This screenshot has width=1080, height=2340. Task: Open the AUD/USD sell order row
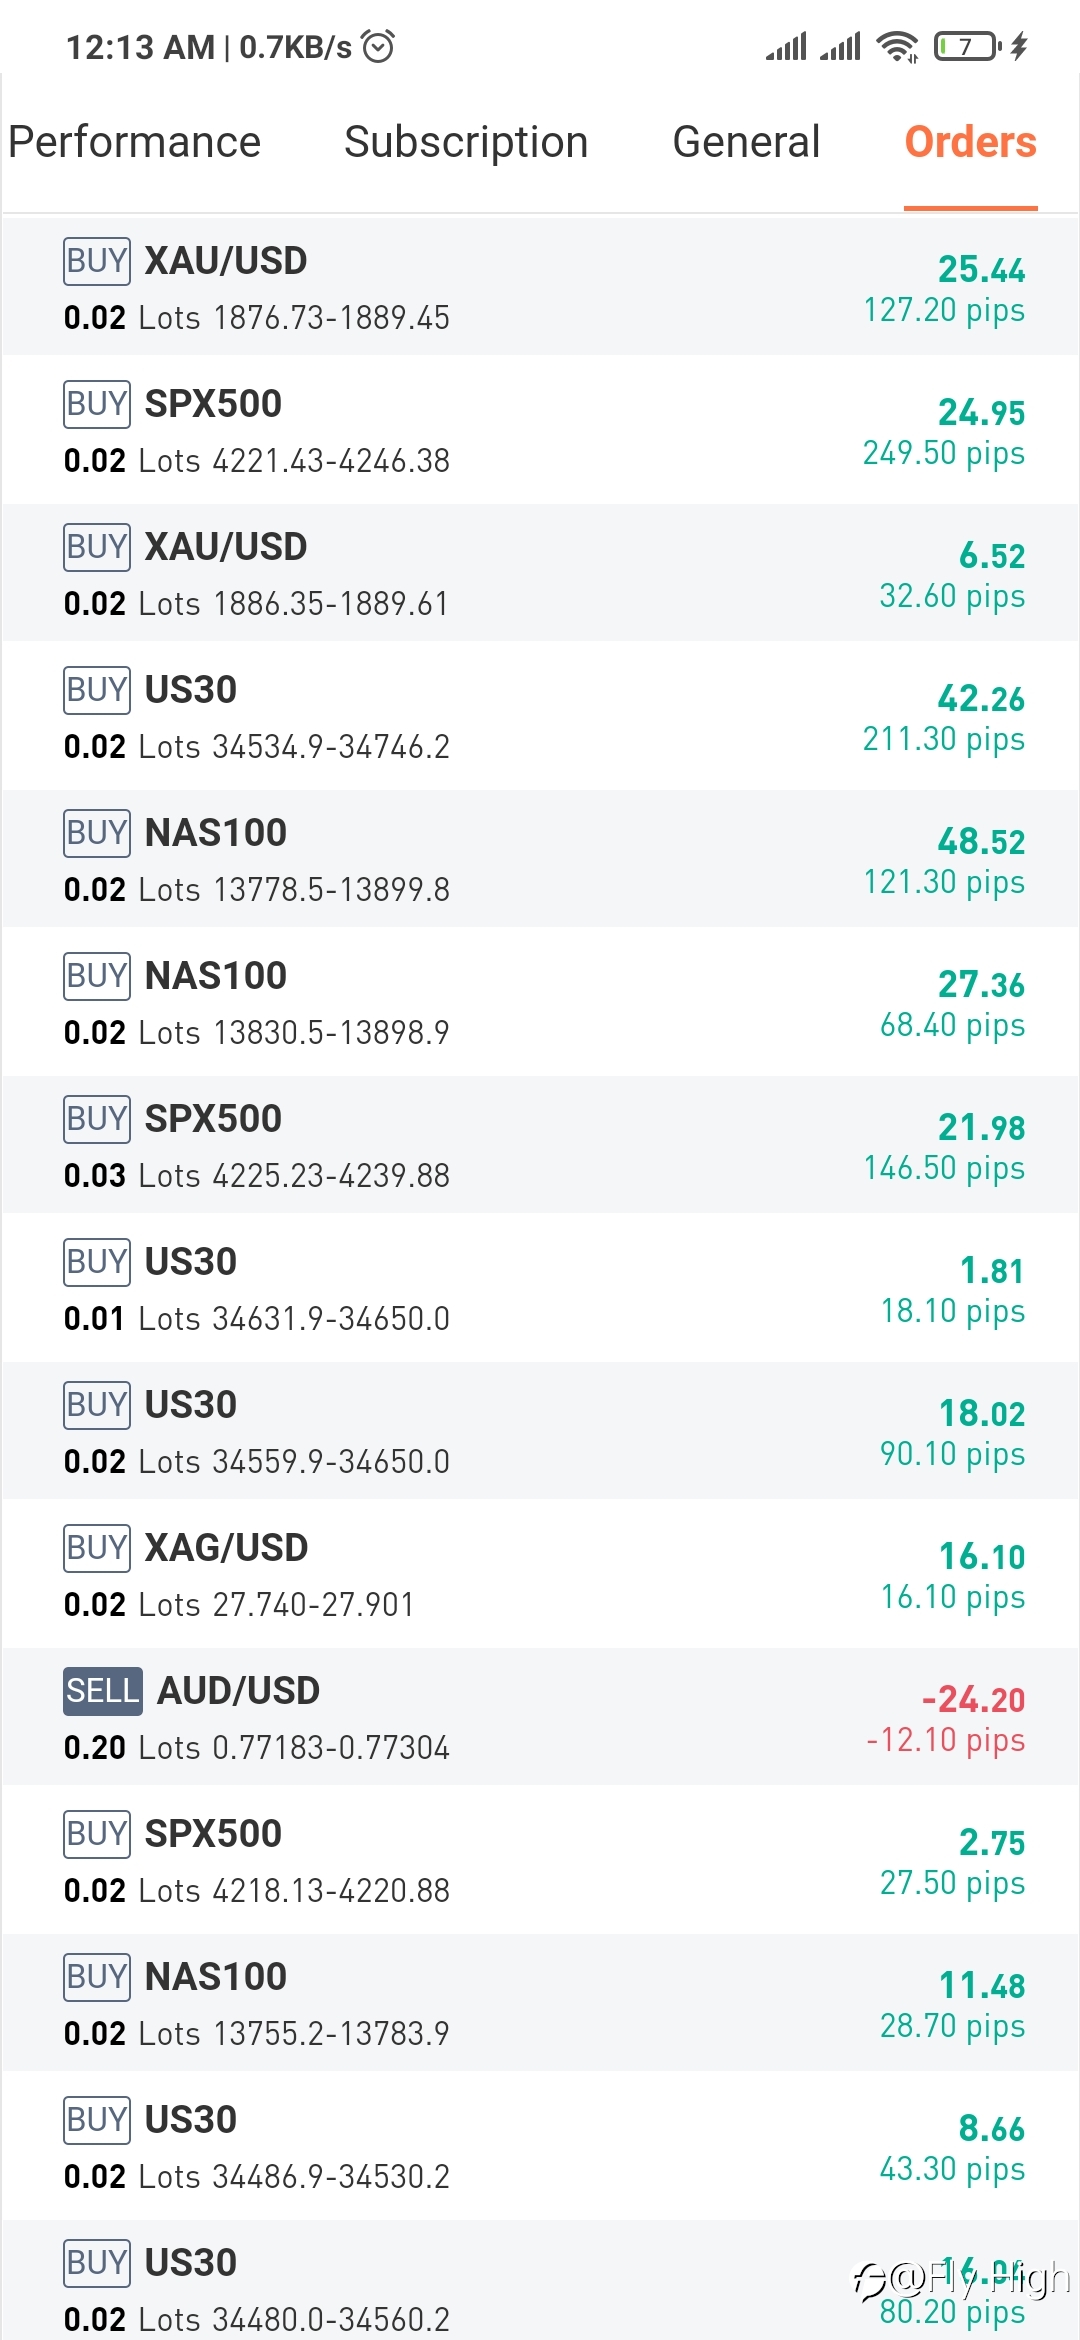coord(540,1718)
